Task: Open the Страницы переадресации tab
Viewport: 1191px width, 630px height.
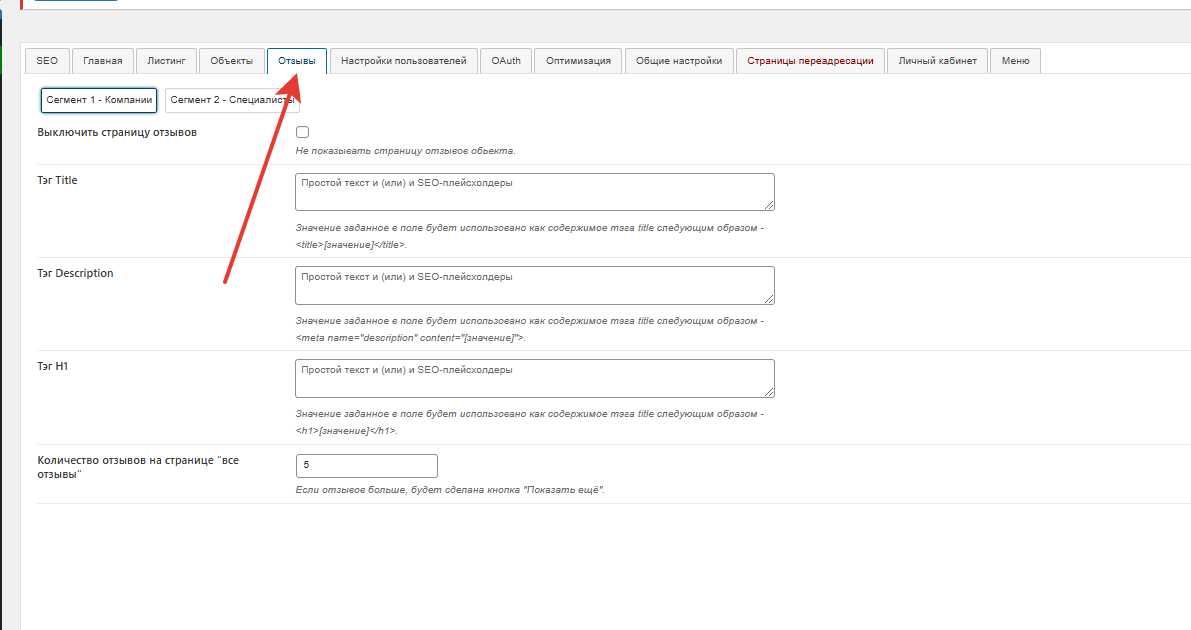Action: (811, 61)
